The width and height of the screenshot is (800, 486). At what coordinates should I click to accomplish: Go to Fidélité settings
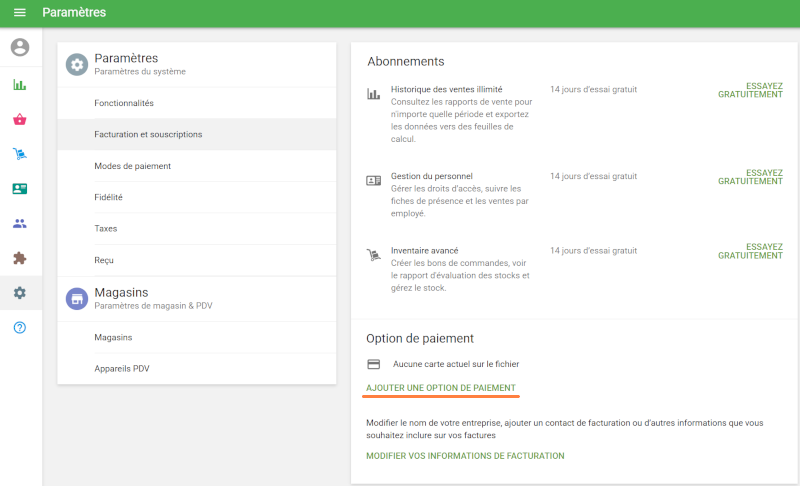[108, 197]
